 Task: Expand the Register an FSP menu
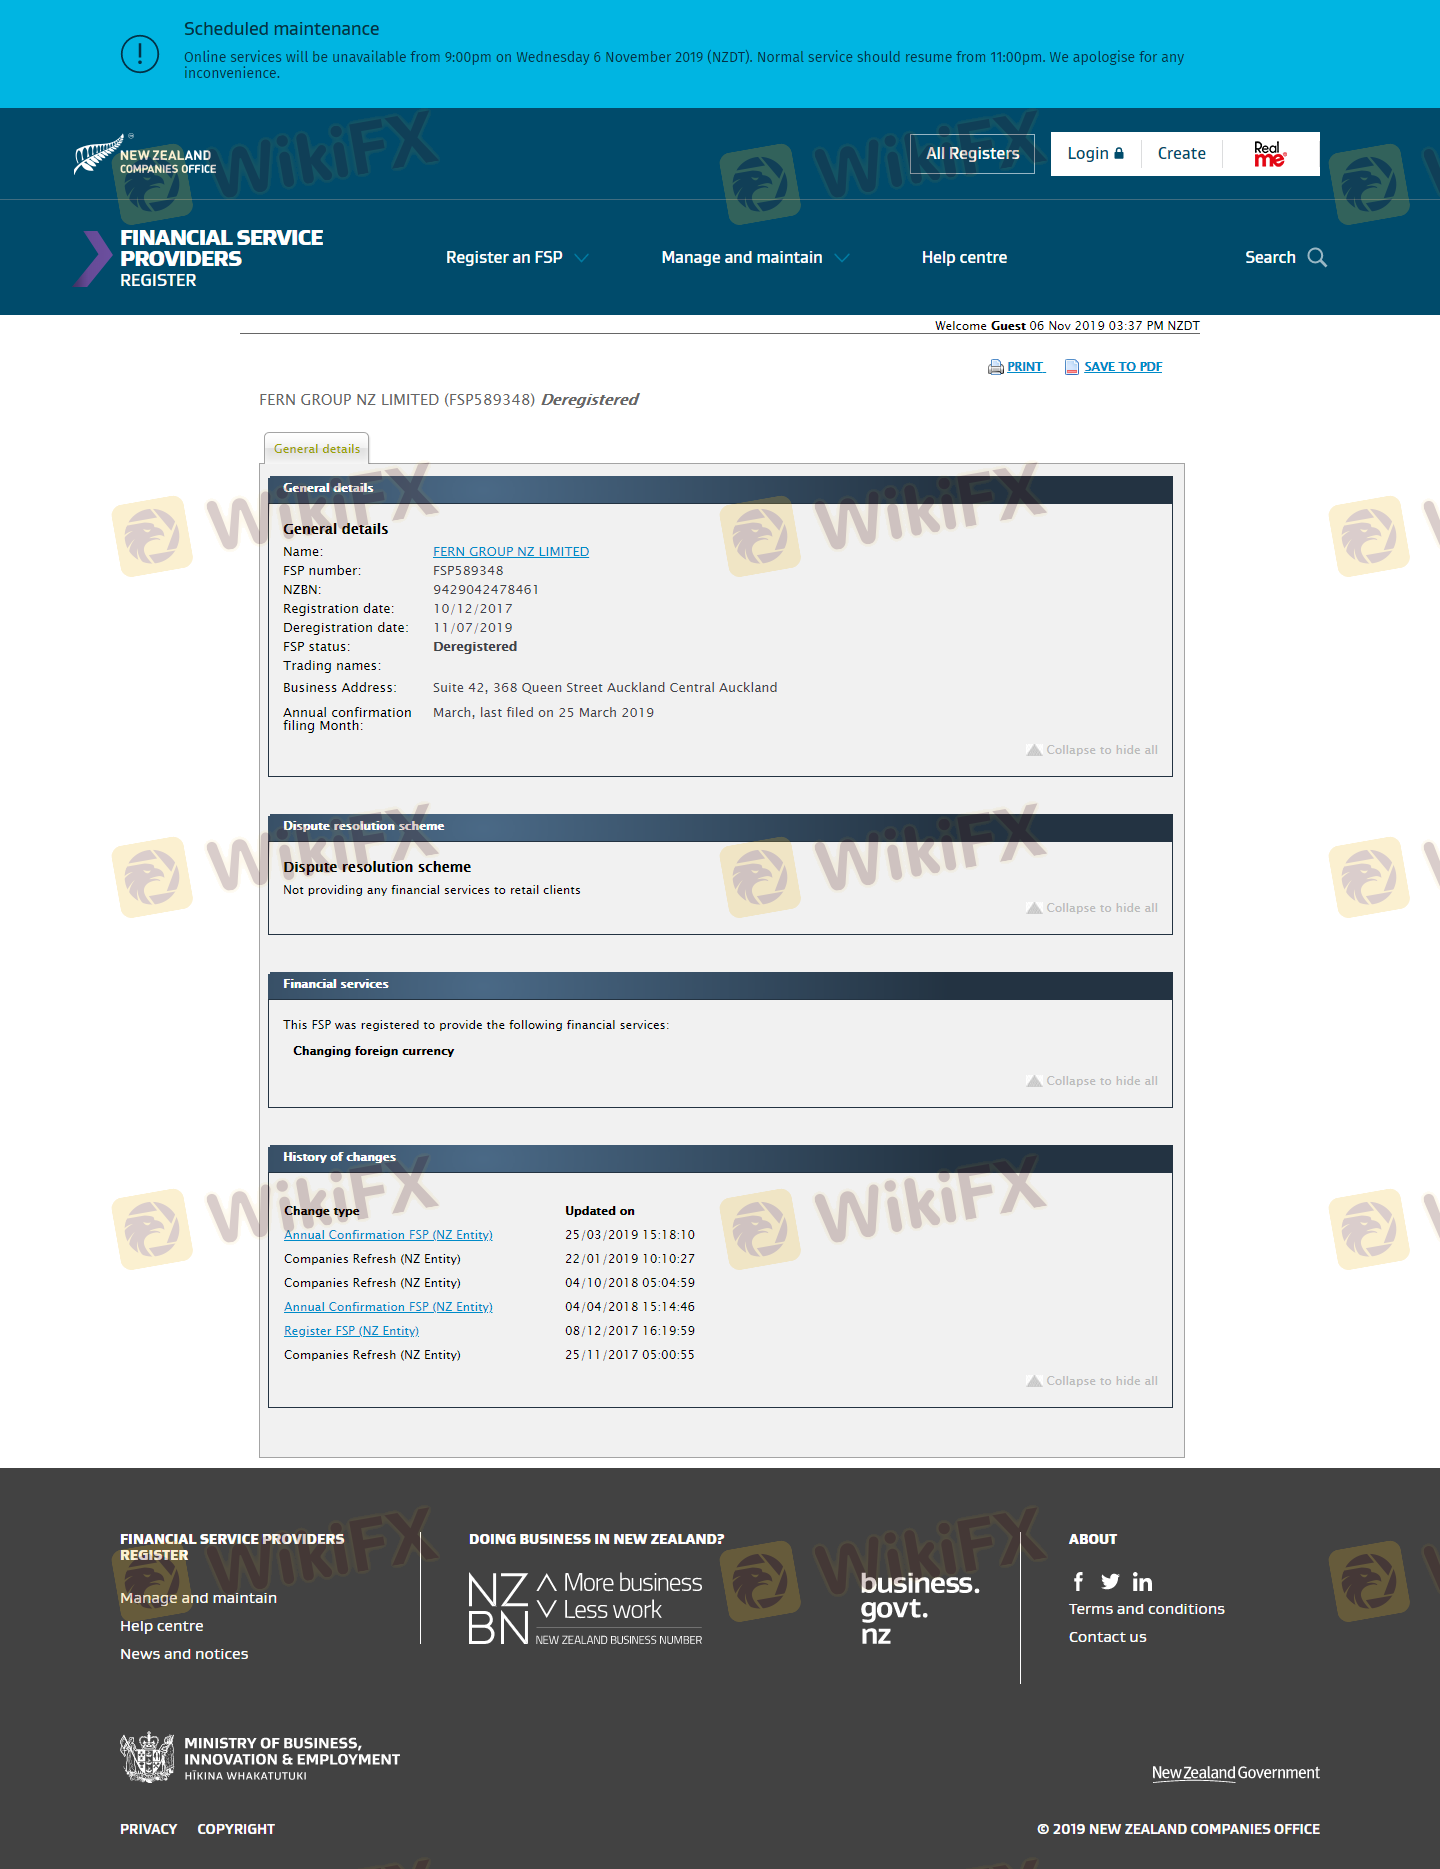pos(516,258)
